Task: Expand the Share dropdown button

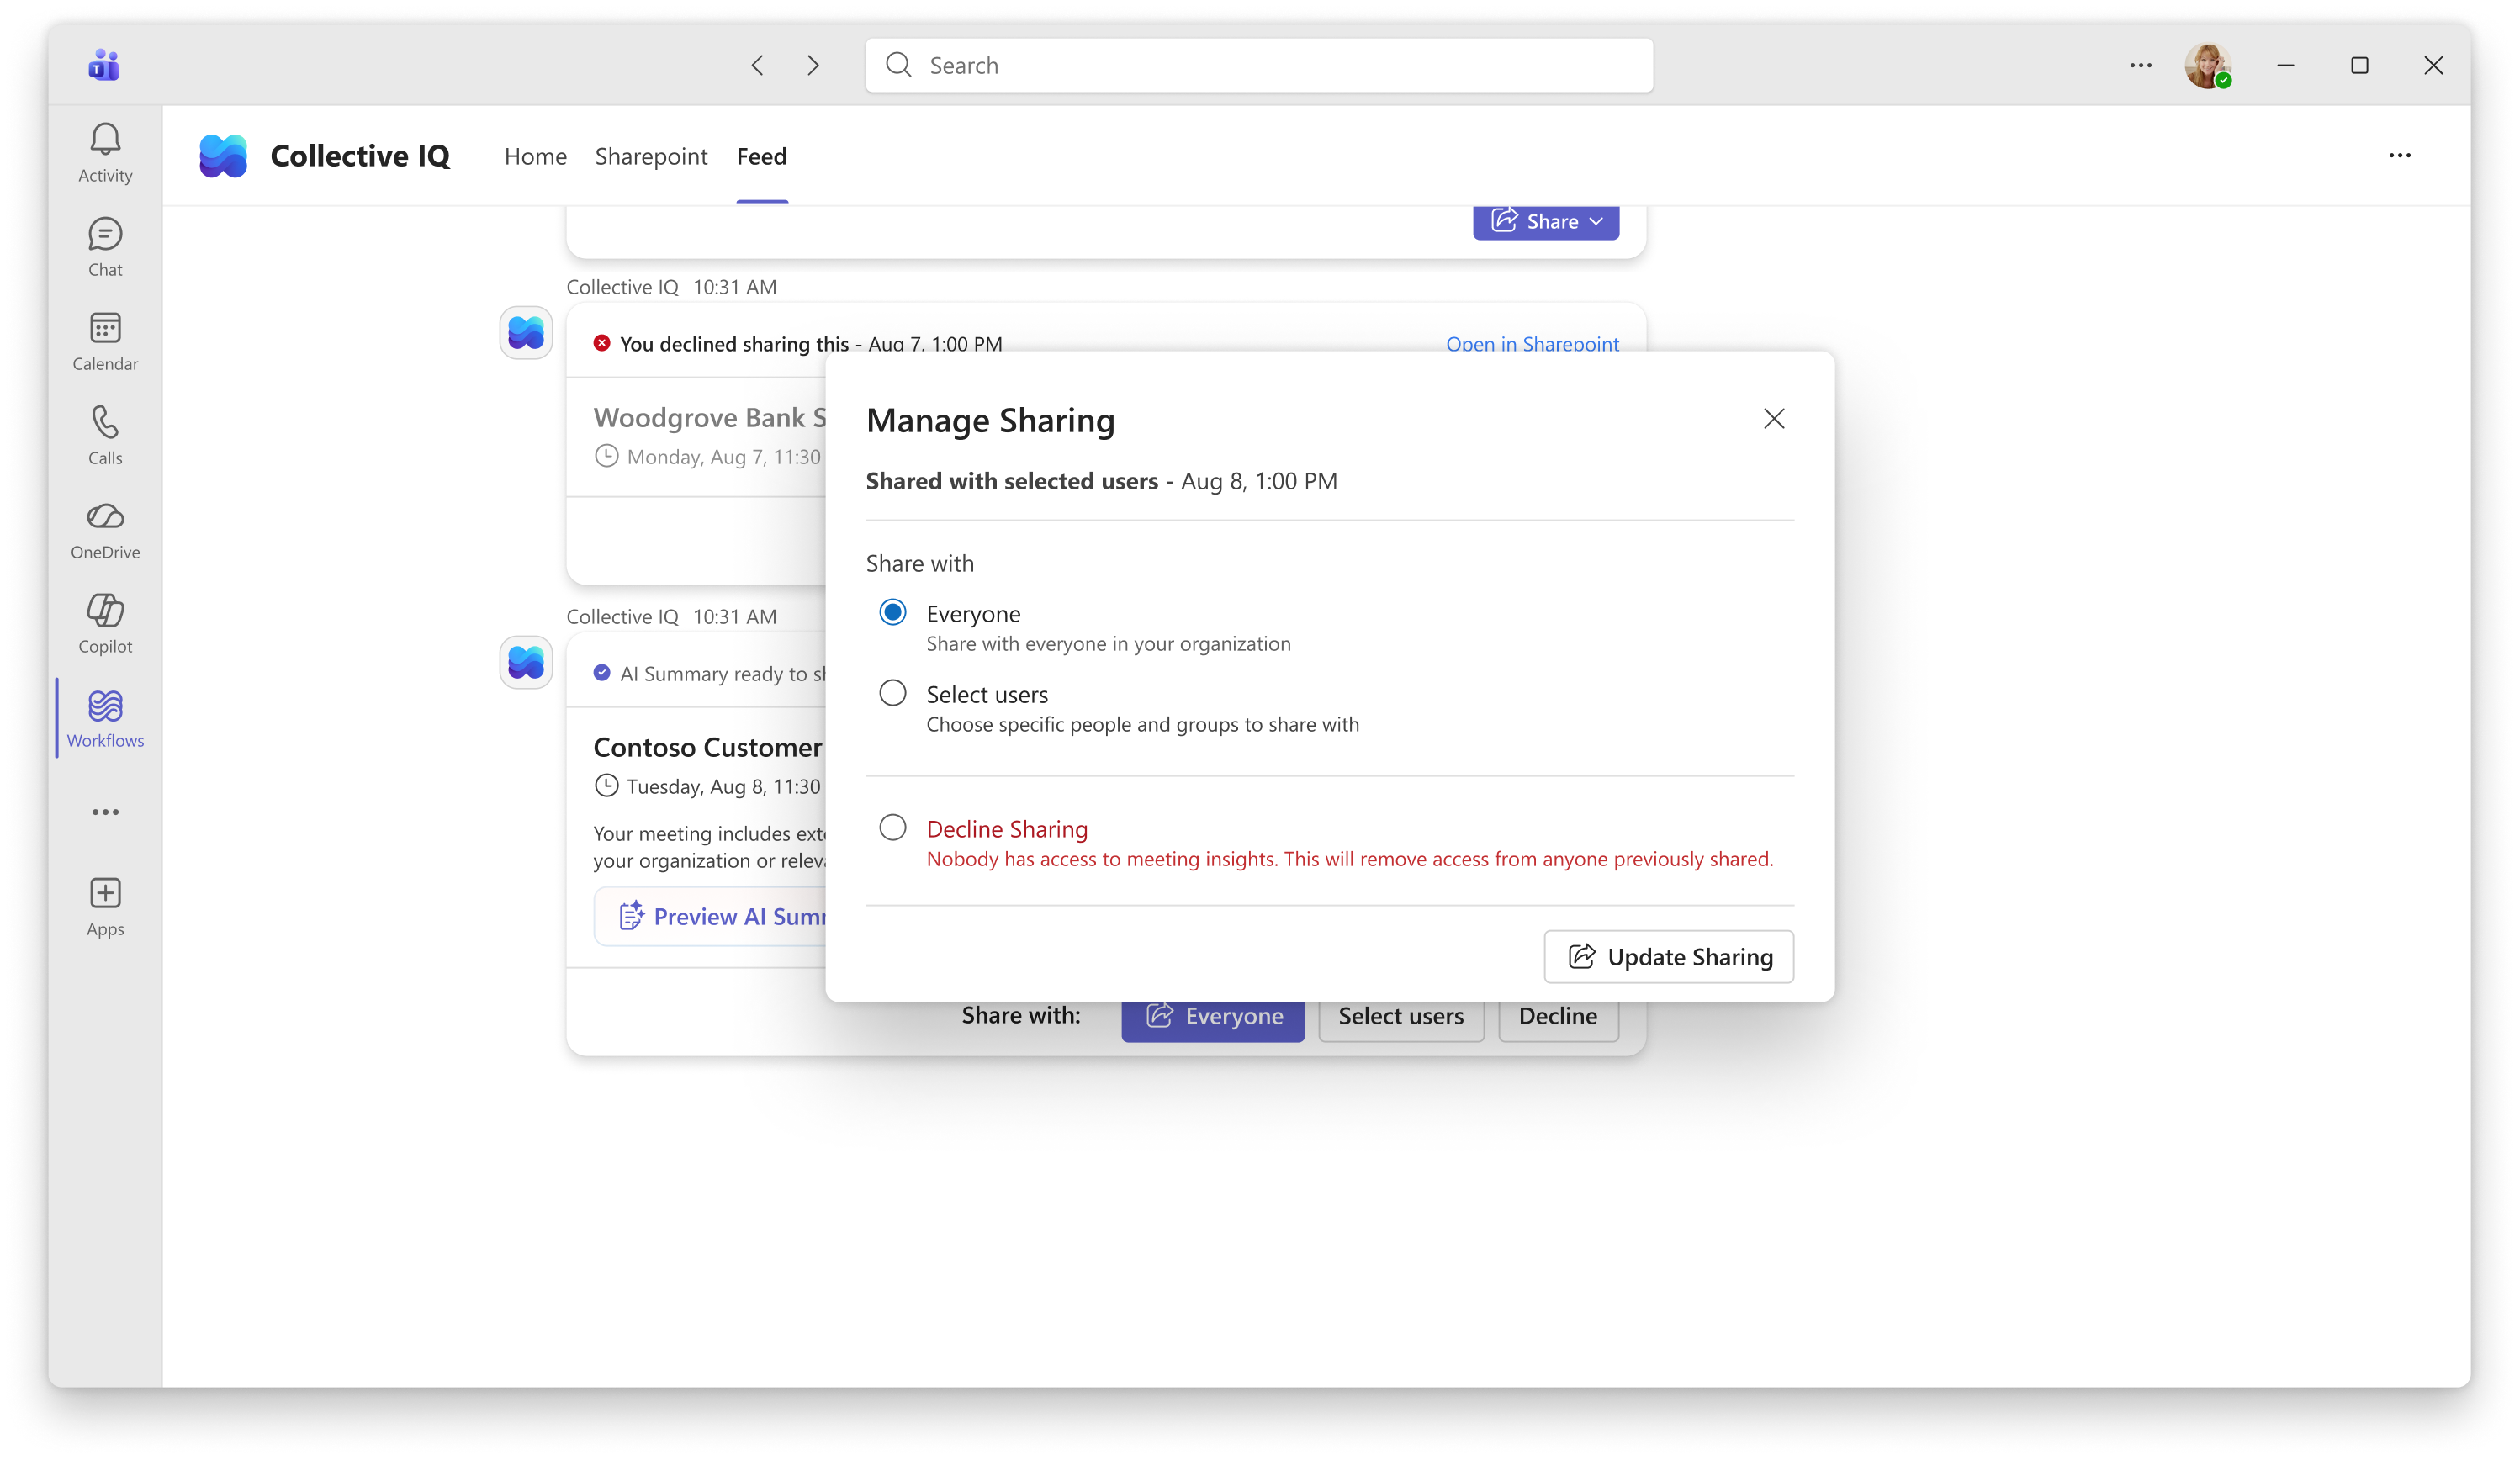Action: (1546, 221)
